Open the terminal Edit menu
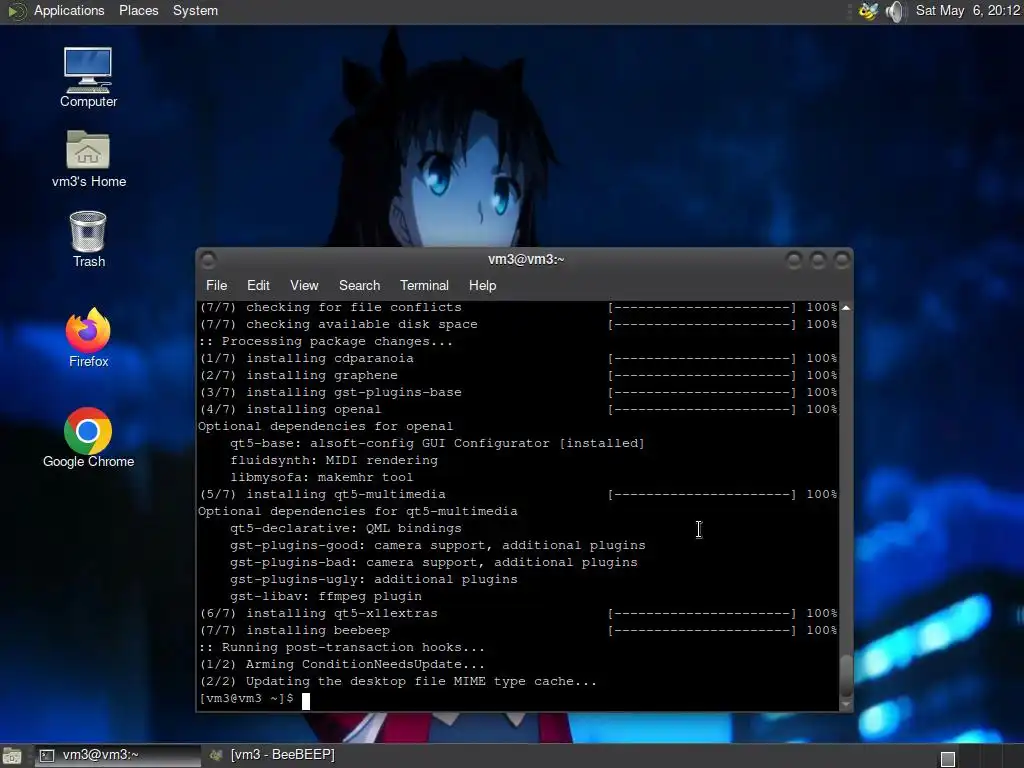Viewport: 1024px width, 768px height. coord(258,285)
